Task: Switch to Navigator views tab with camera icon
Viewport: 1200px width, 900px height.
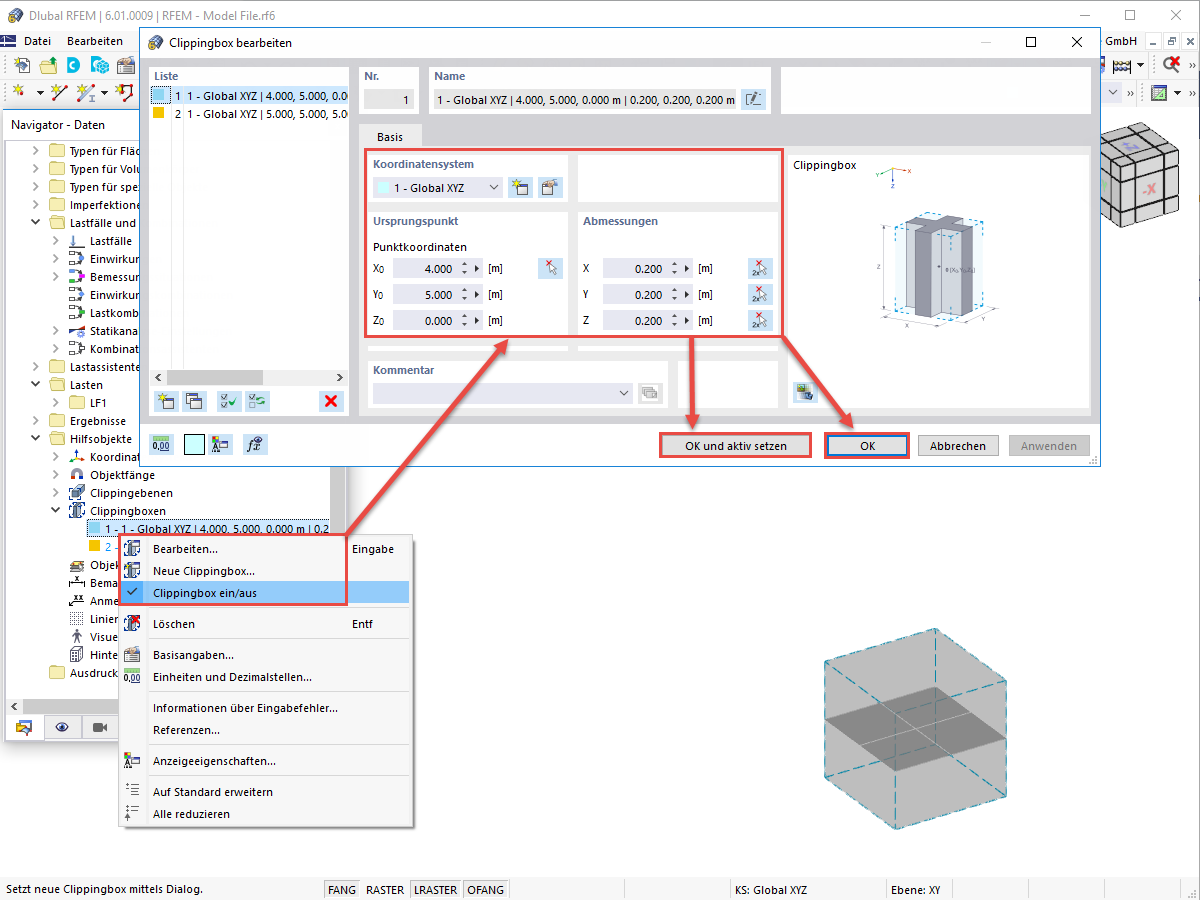Action: pyautogui.click(x=99, y=727)
